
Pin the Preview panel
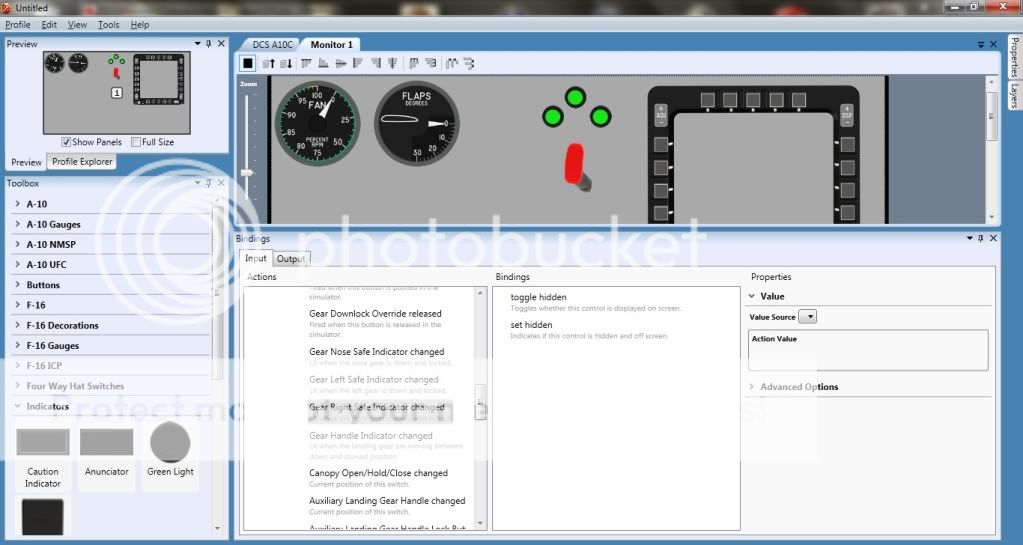[x=209, y=44]
